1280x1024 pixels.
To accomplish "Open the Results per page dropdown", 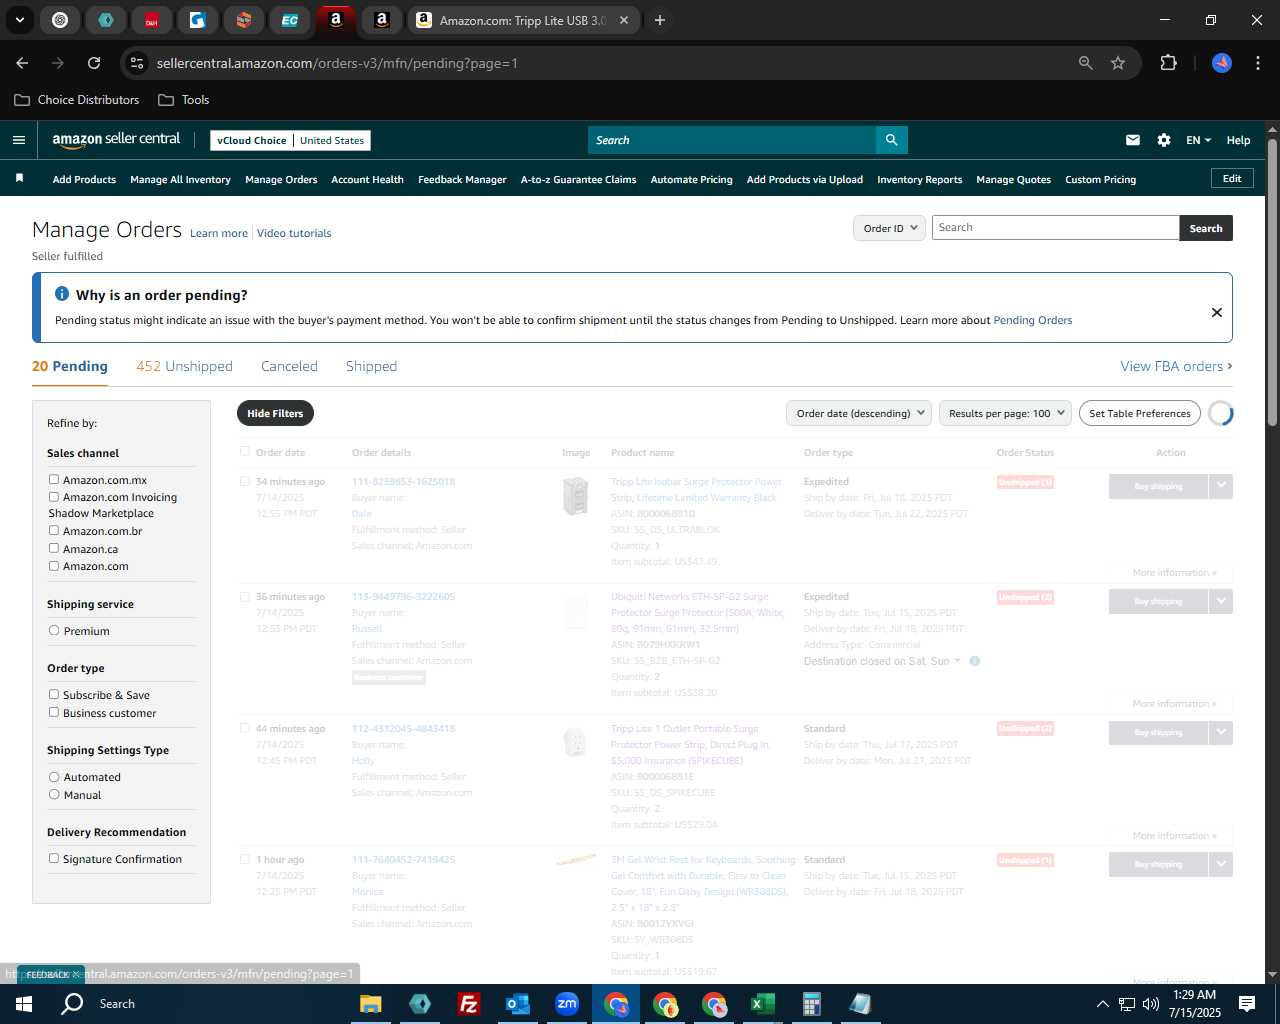I will coord(1005,413).
